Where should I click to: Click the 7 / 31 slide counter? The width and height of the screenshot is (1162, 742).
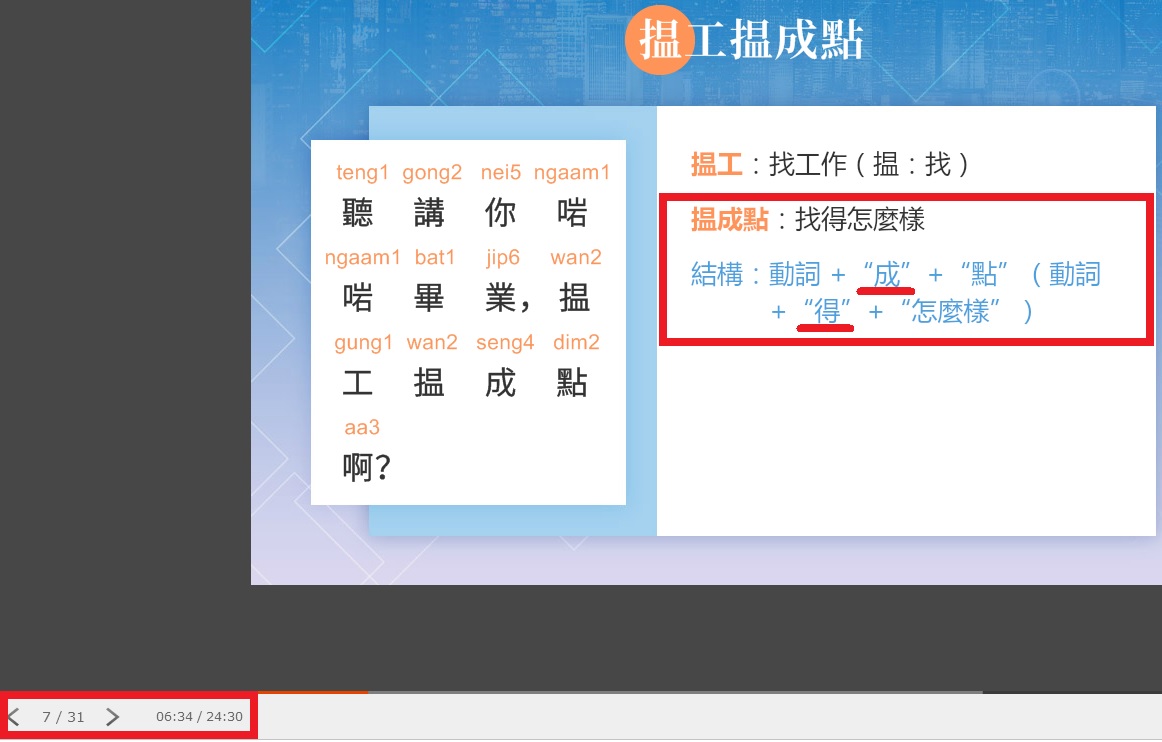point(63,717)
